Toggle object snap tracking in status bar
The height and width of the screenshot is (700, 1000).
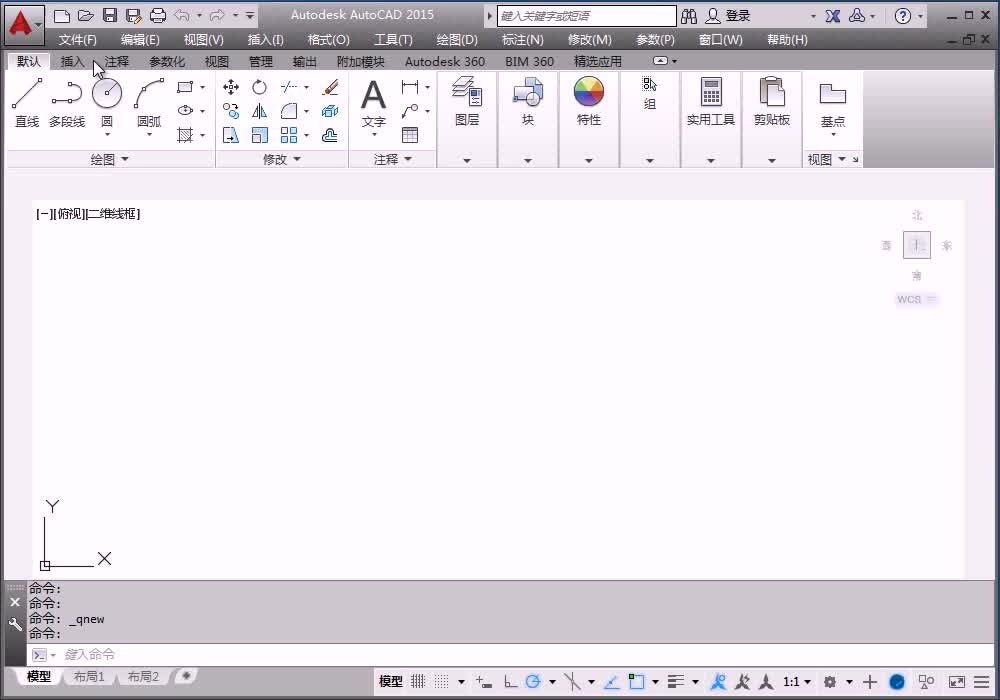612,682
